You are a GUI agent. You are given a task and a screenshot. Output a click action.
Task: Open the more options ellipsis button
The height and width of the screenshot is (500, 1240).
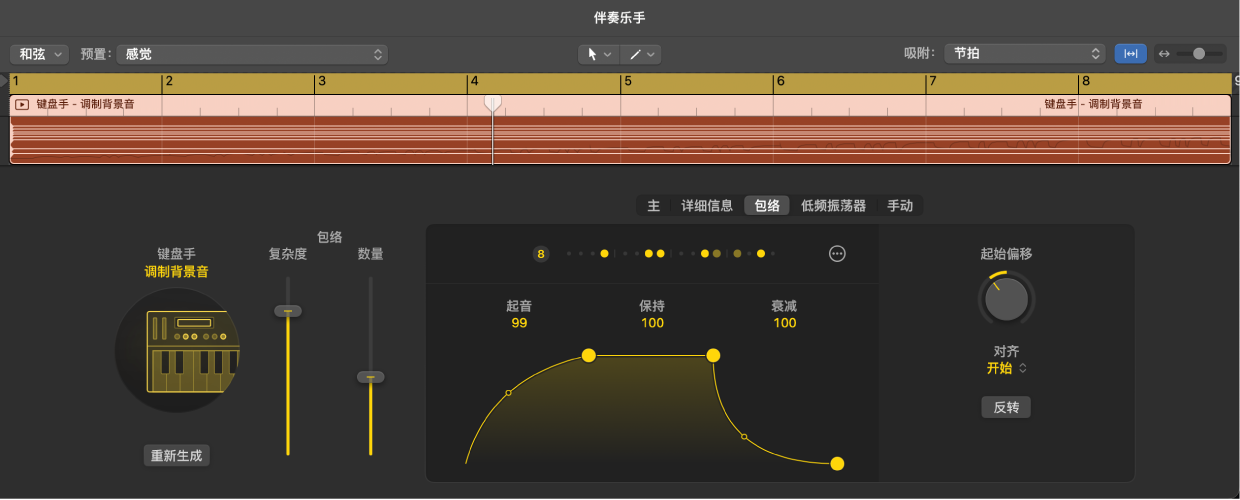pos(838,254)
